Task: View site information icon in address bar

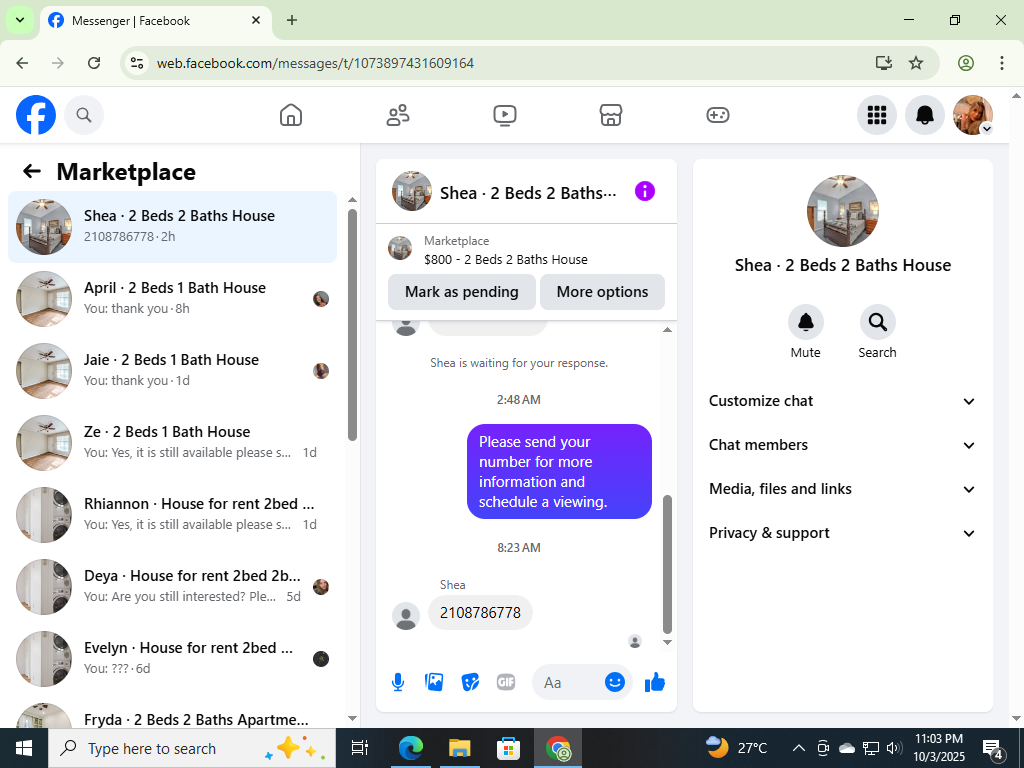Action: click(136, 63)
